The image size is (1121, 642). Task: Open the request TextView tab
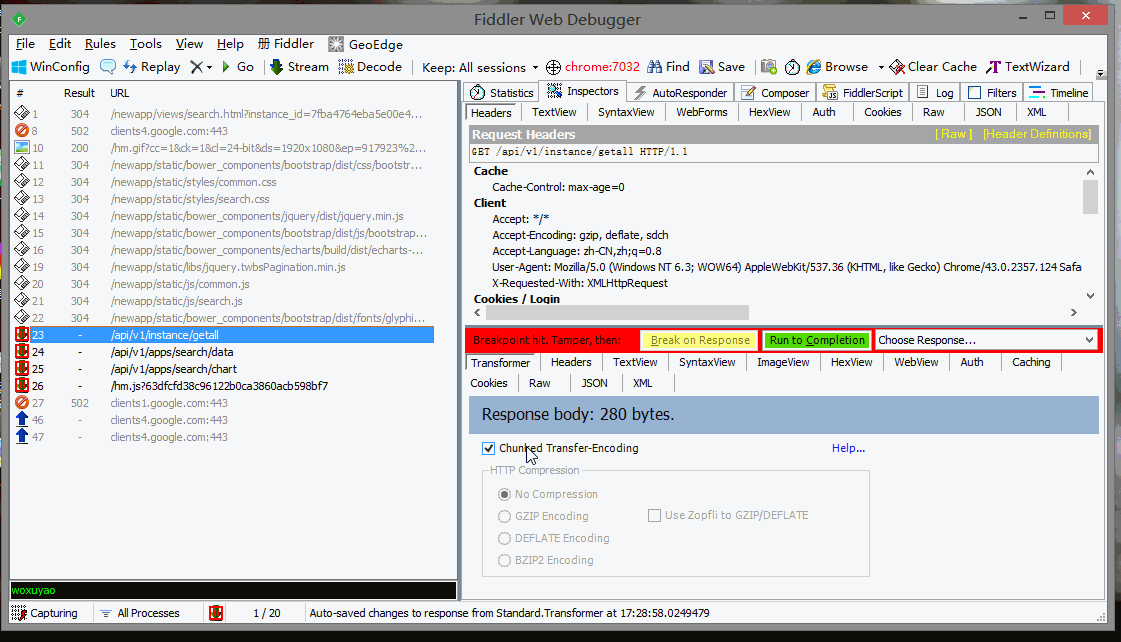554,112
